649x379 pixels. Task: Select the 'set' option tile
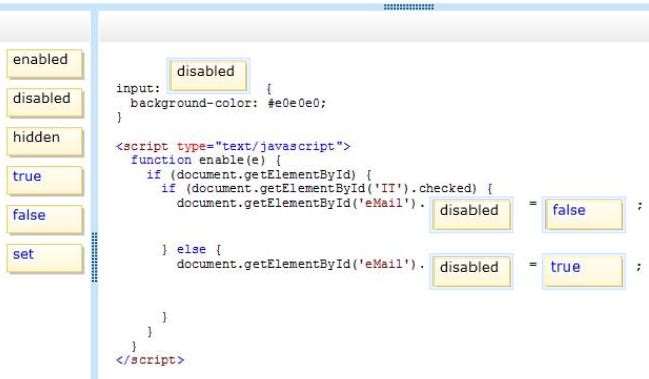pyautogui.click(x=45, y=258)
